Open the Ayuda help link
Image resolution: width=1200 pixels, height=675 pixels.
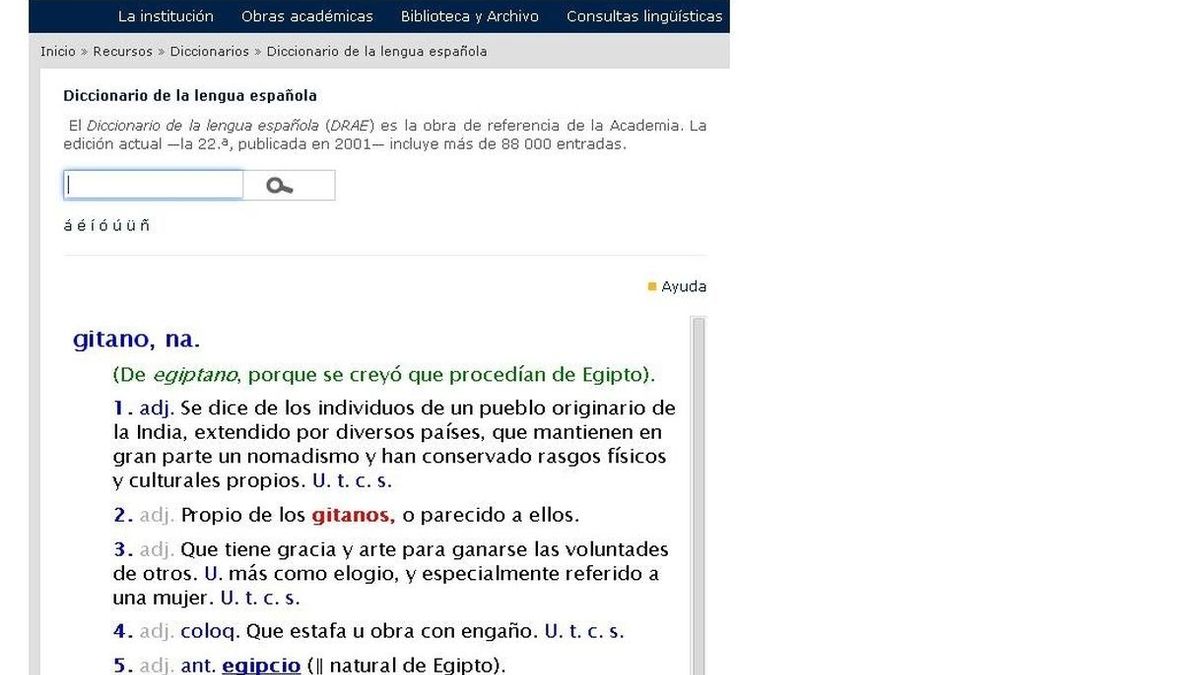[x=684, y=287]
